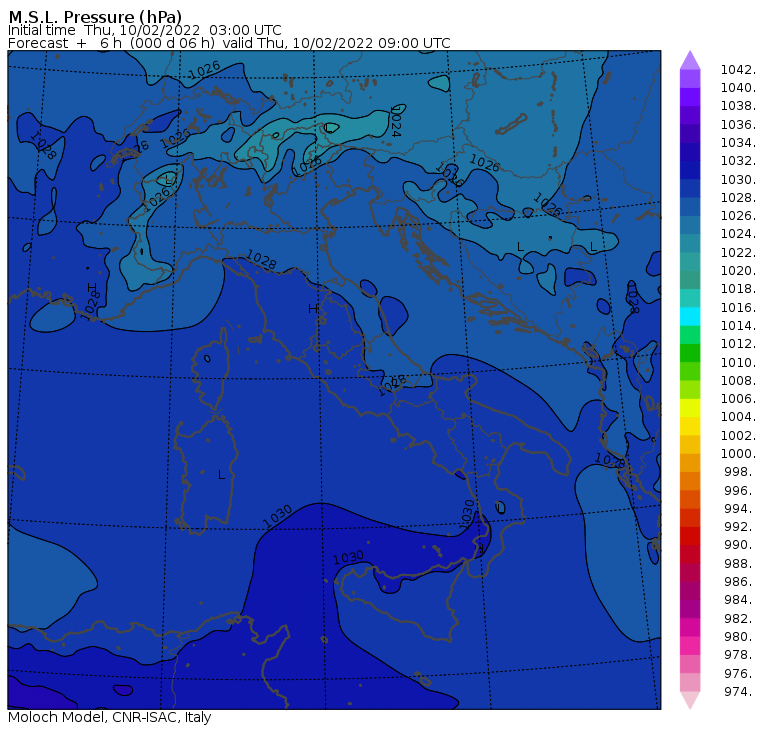The height and width of the screenshot is (731, 760).
Task: Click the purple upper arrow of the colorbar
Action: (x=690, y=60)
